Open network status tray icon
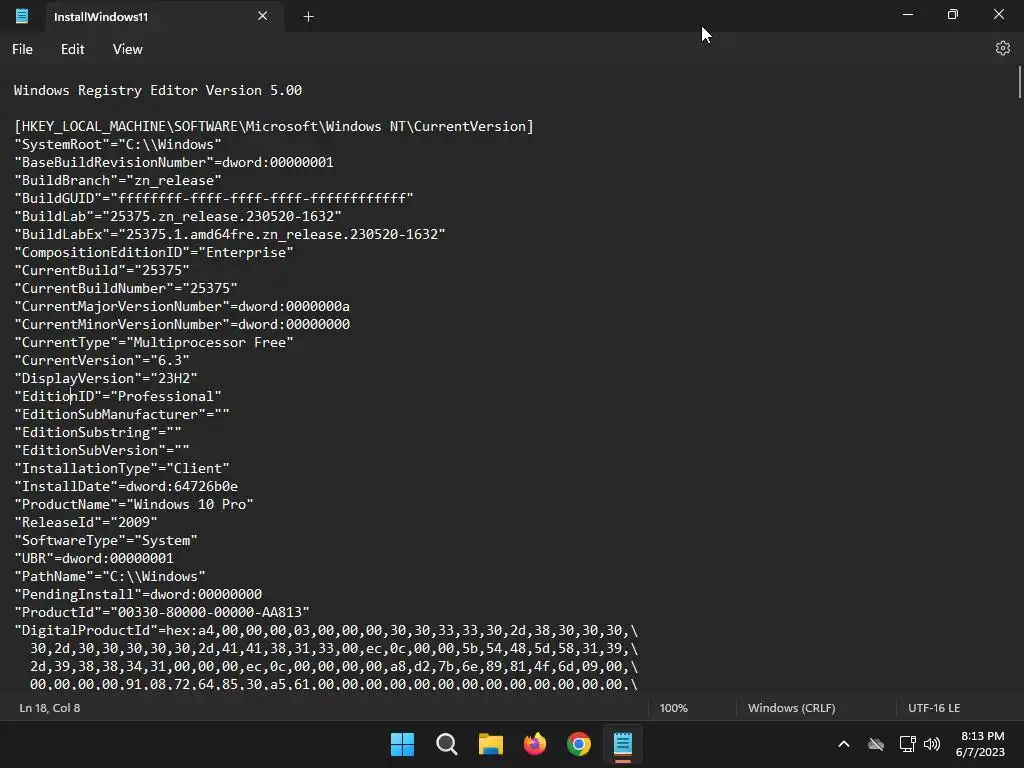Image resolution: width=1024 pixels, height=768 pixels. 907,744
